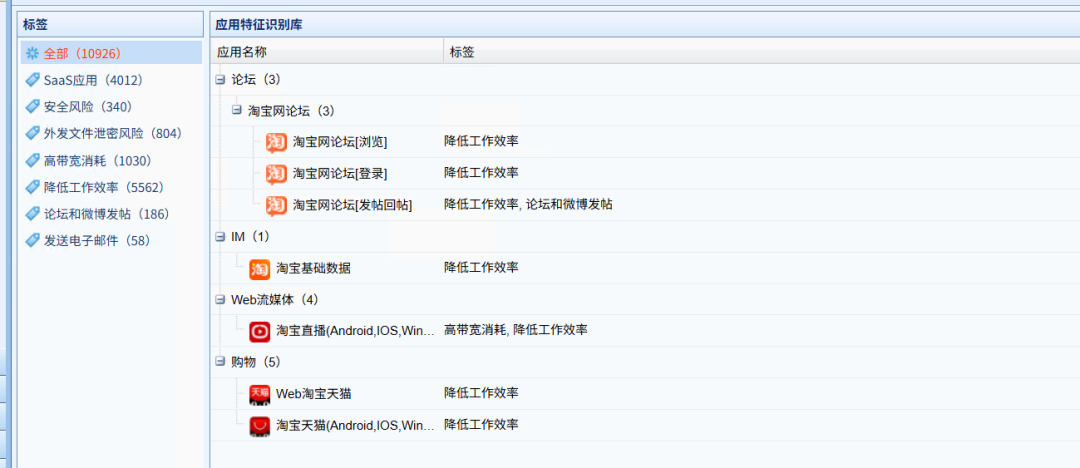
Task: Click the 降低工作效率 tag of 淘宝基础数据
Action: tap(481, 267)
